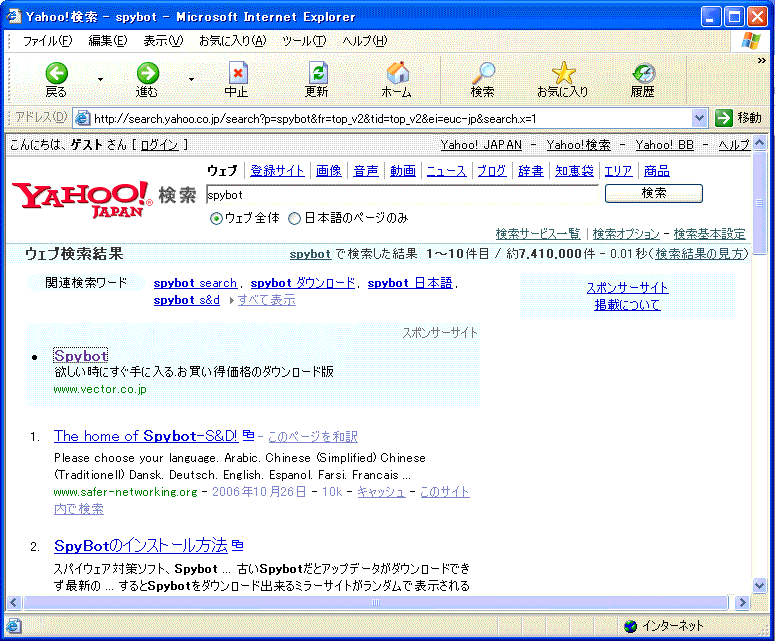Open 検索基本設定 link
The height and width of the screenshot is (641, 775).
click(x=709, y=233)
